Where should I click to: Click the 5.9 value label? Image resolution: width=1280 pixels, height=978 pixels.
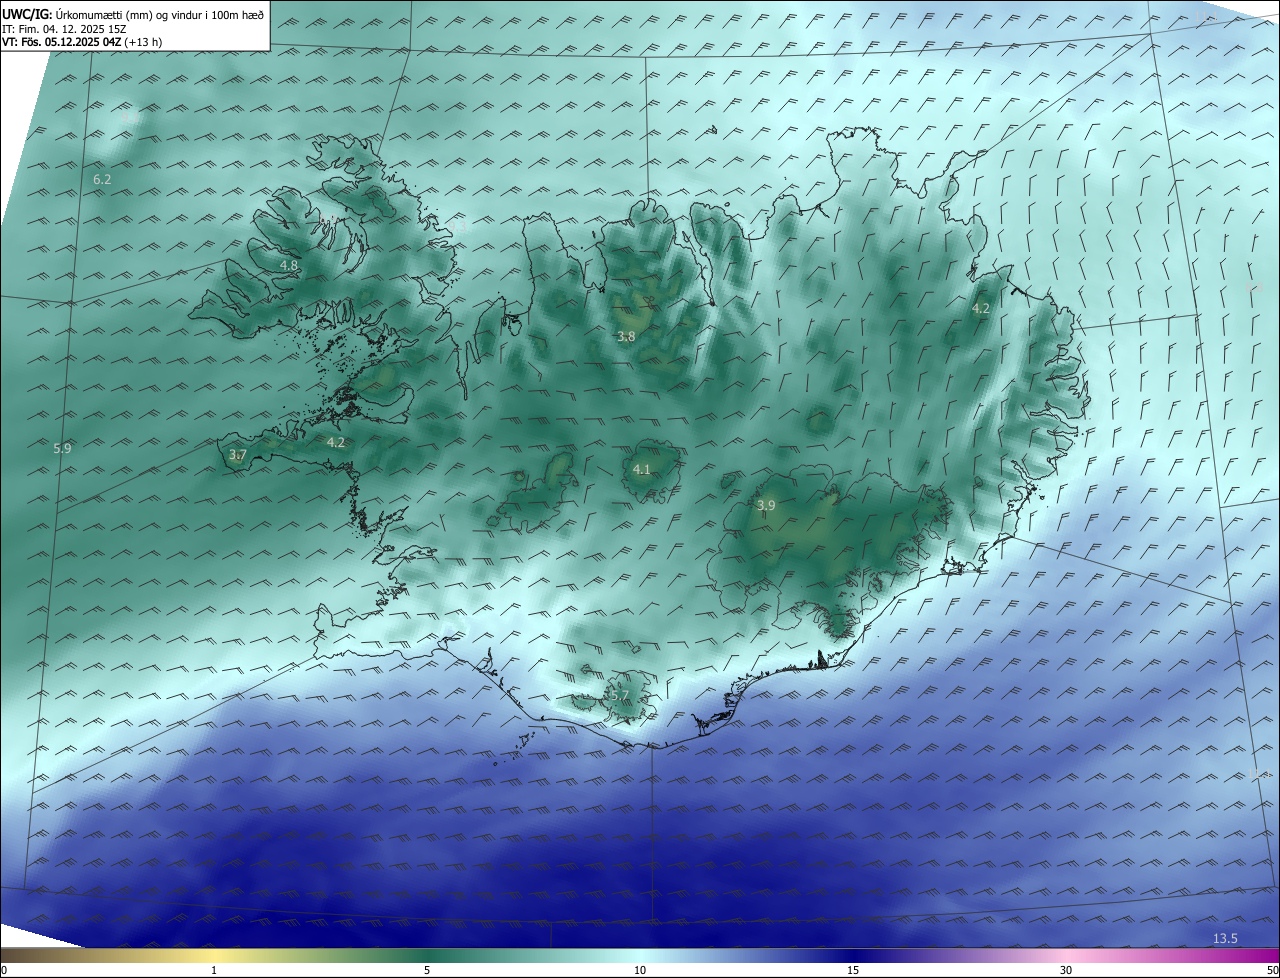pos(62,449)
